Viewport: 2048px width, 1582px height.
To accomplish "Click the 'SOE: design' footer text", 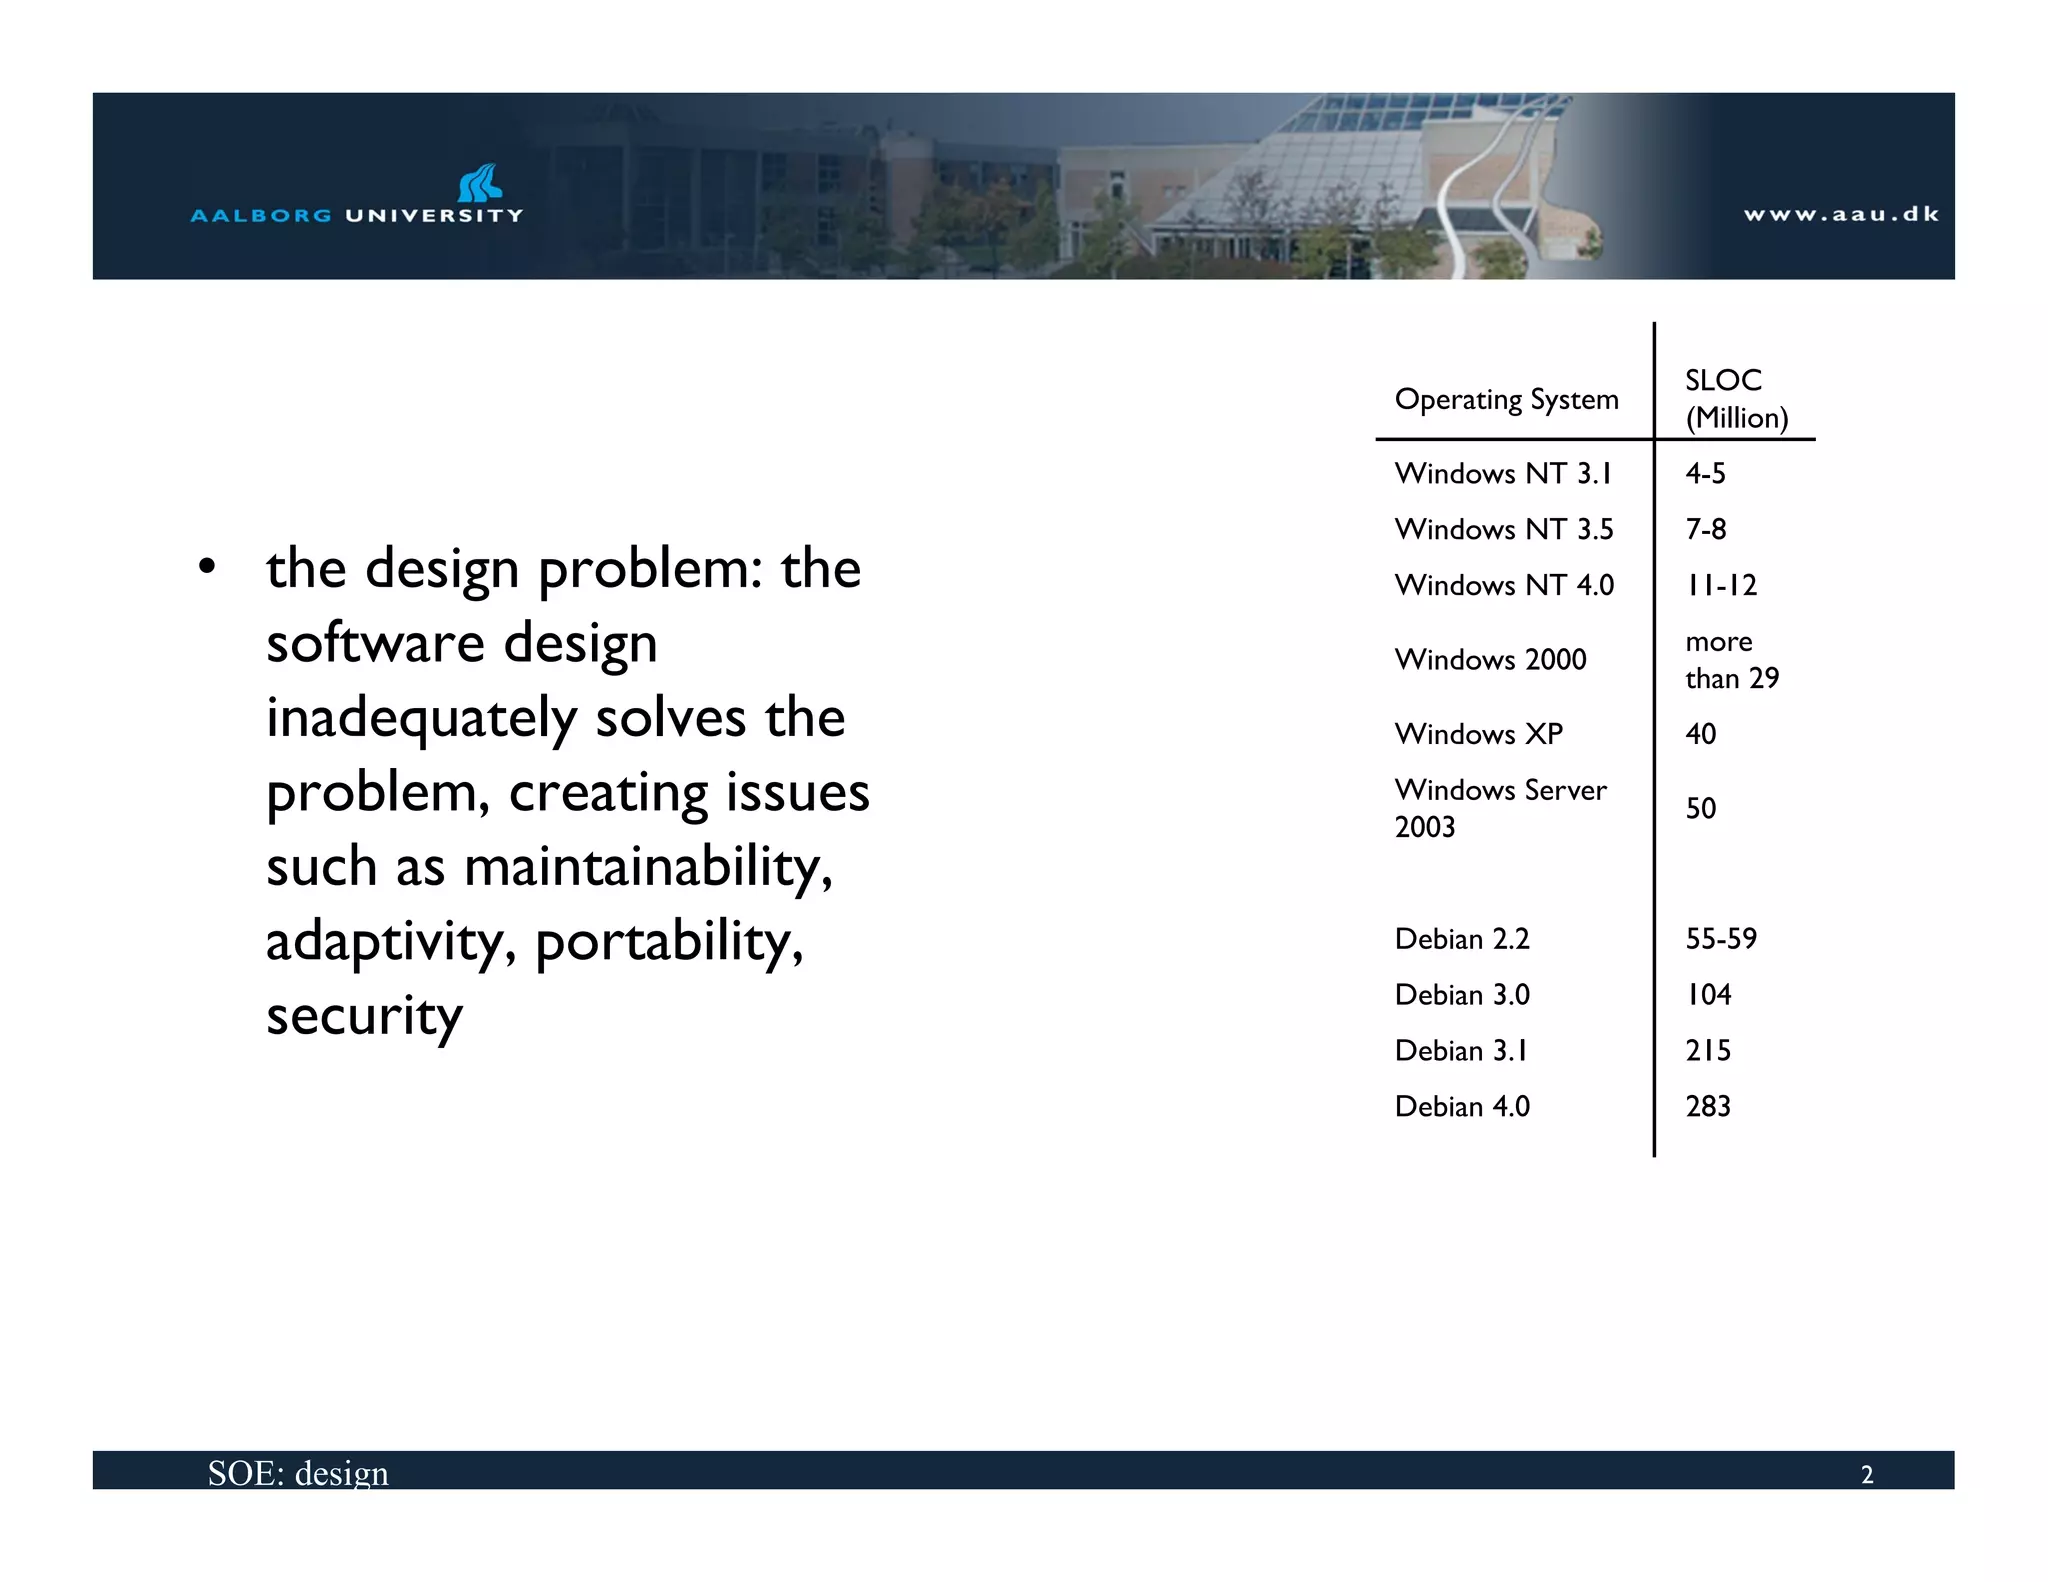I will 298,1473.
